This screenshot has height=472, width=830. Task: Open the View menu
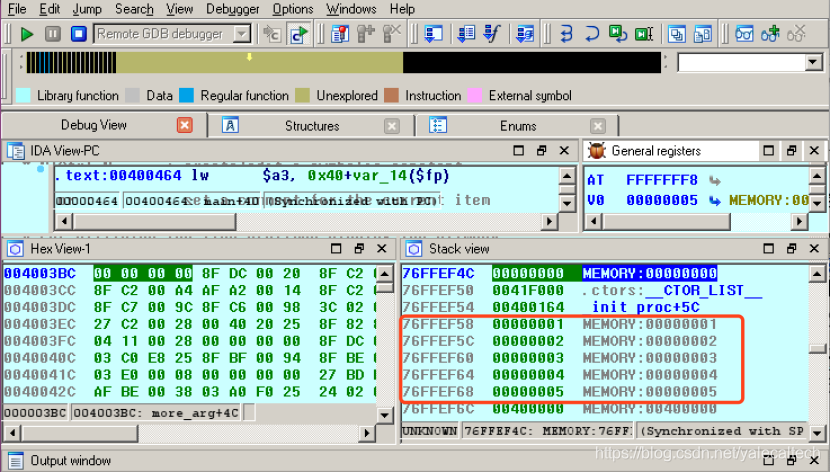coord(179,9)
